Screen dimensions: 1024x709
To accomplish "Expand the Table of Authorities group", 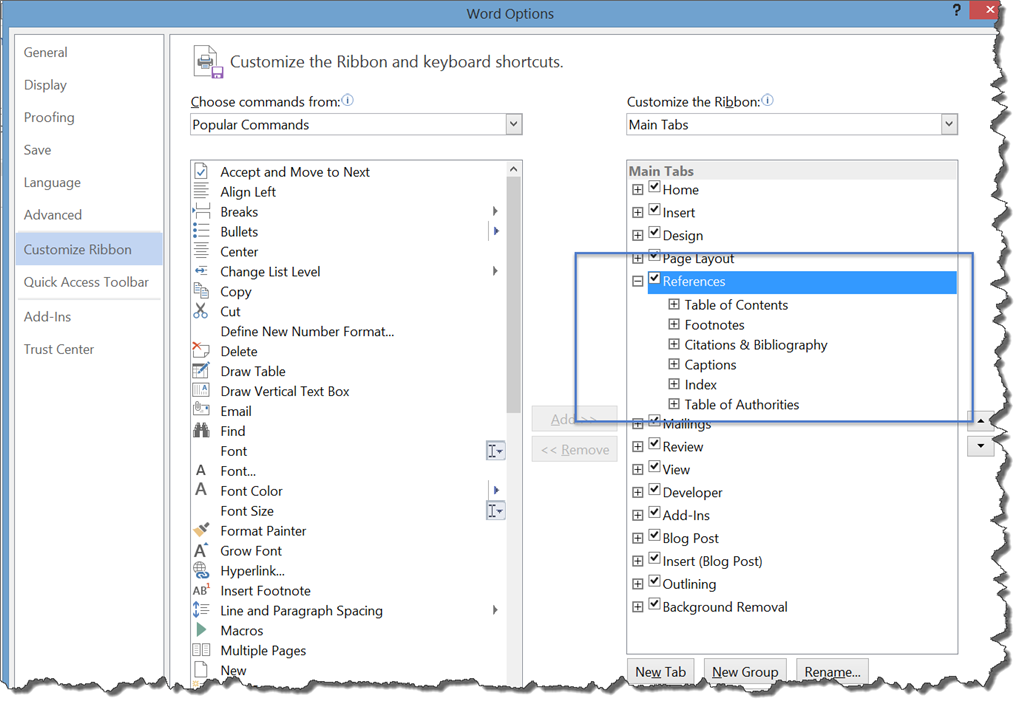I will pos(674,403).
